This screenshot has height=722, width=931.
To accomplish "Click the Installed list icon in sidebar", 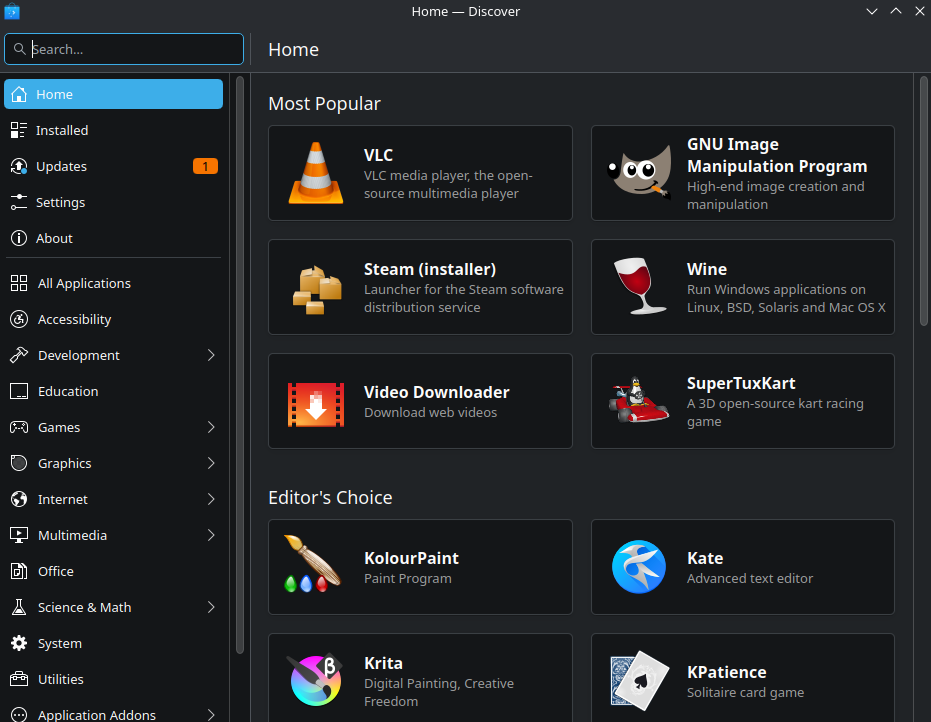I will point(19,130).
